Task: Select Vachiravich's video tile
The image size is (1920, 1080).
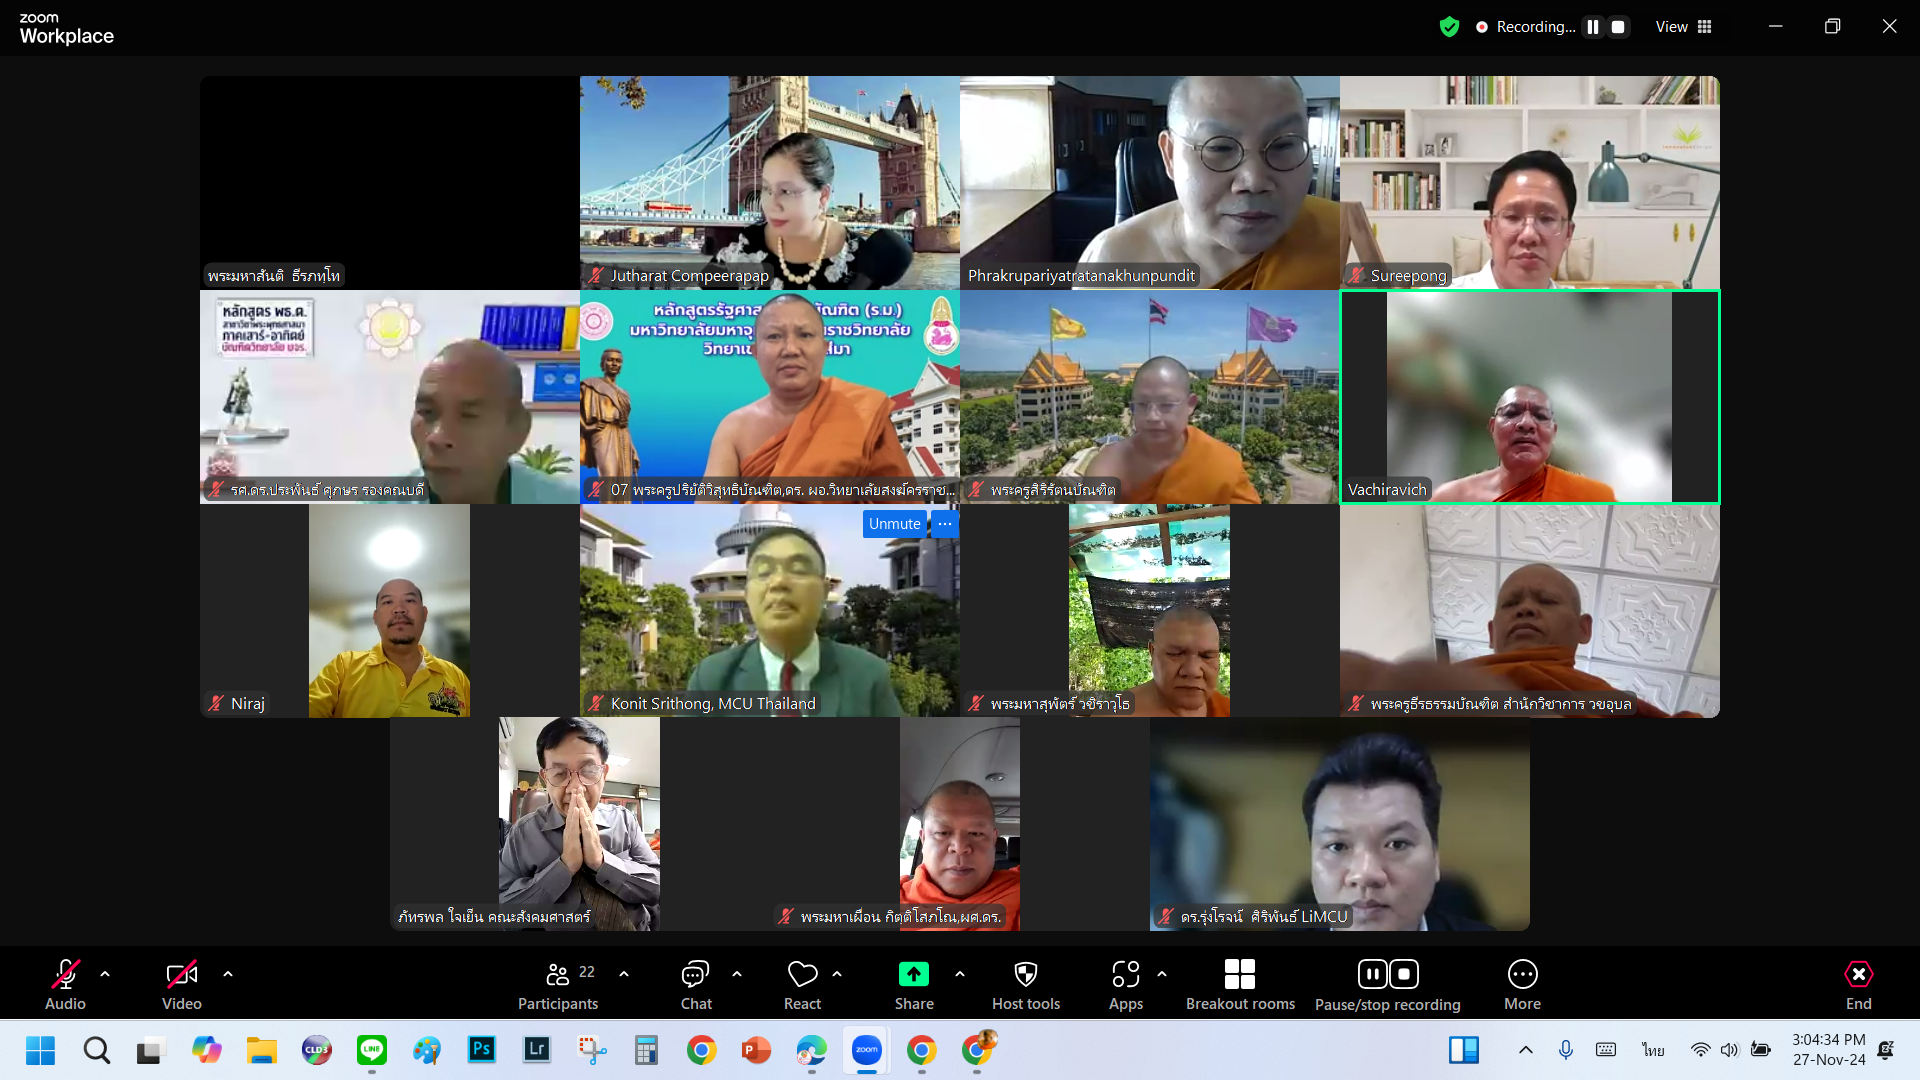Action: (x=1529, y=397)
